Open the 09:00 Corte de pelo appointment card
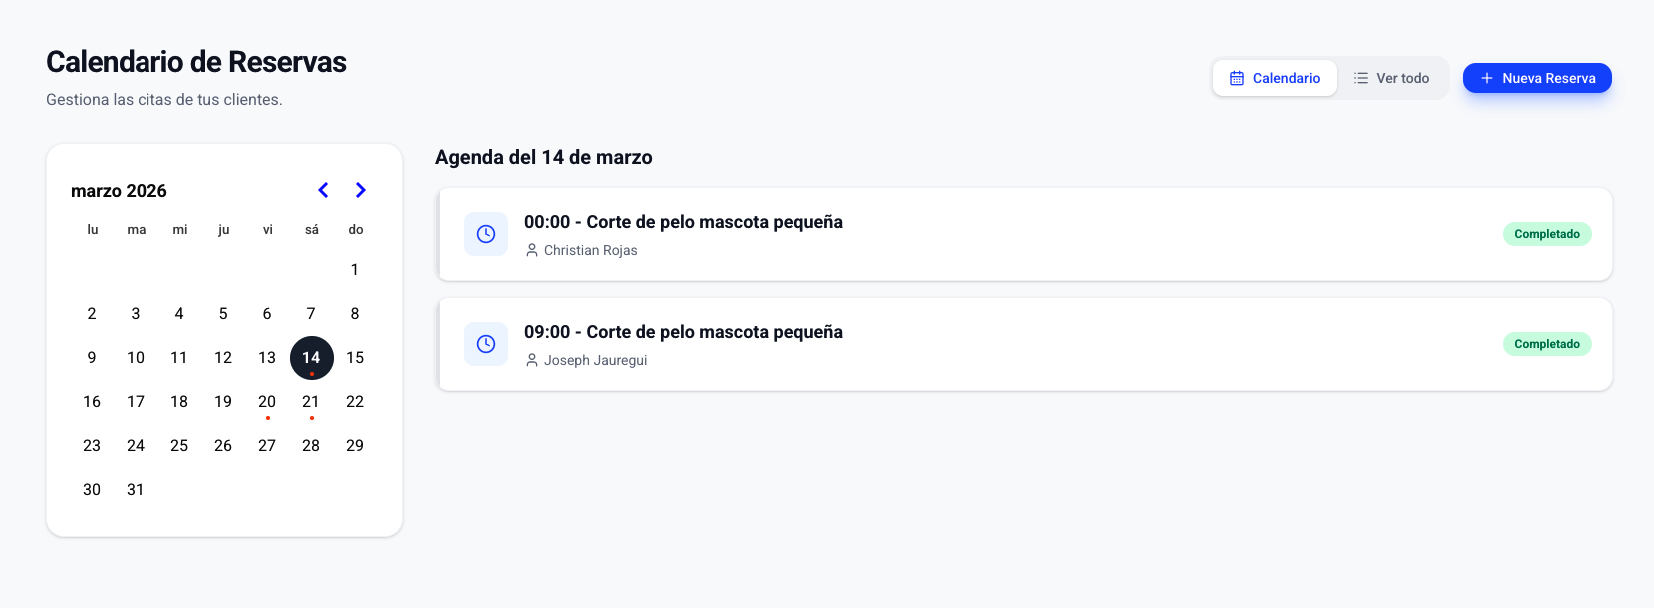 point(1024,344)
